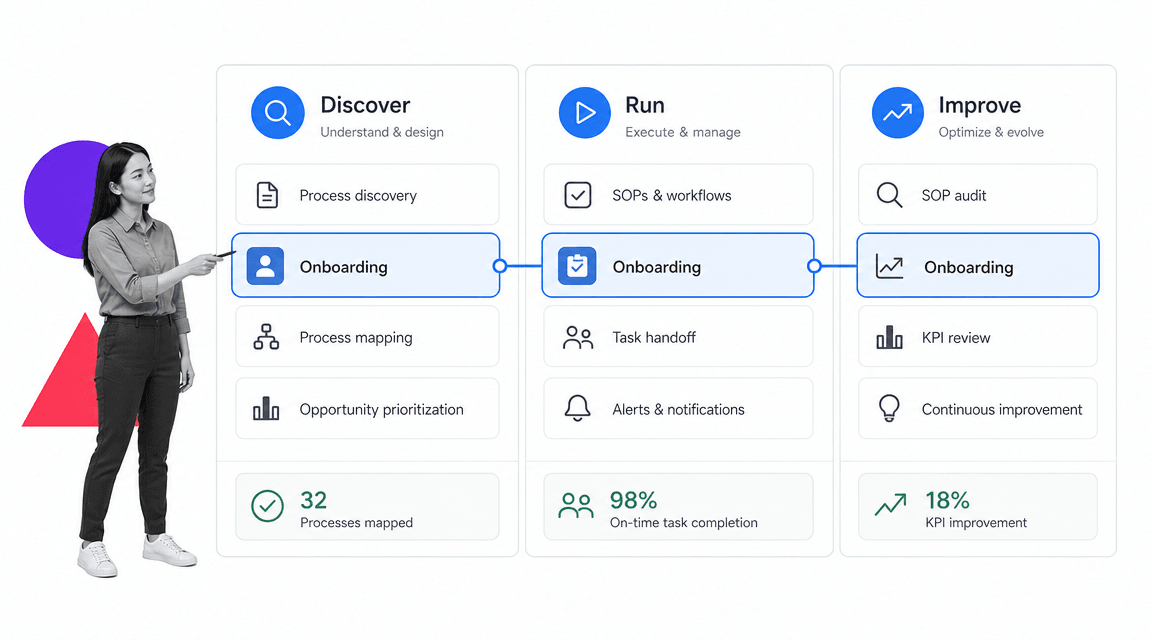Open the Alerts & notifications card
1152x640 pixels.
click(678, 409)
